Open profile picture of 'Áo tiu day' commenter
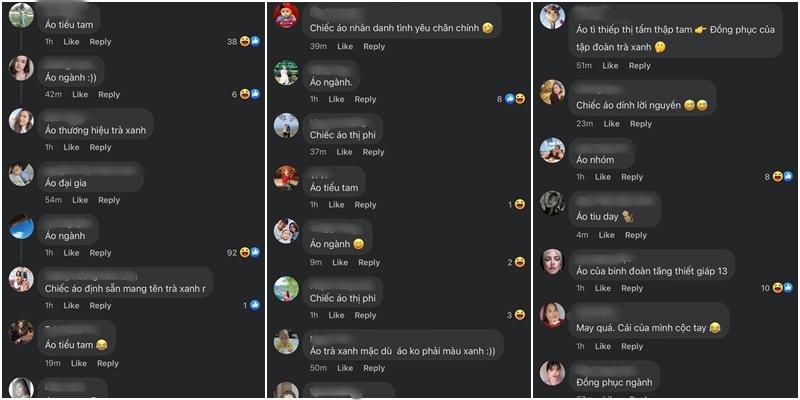The height and width of the screenshot is (400, 800). (x=553, y=203)
